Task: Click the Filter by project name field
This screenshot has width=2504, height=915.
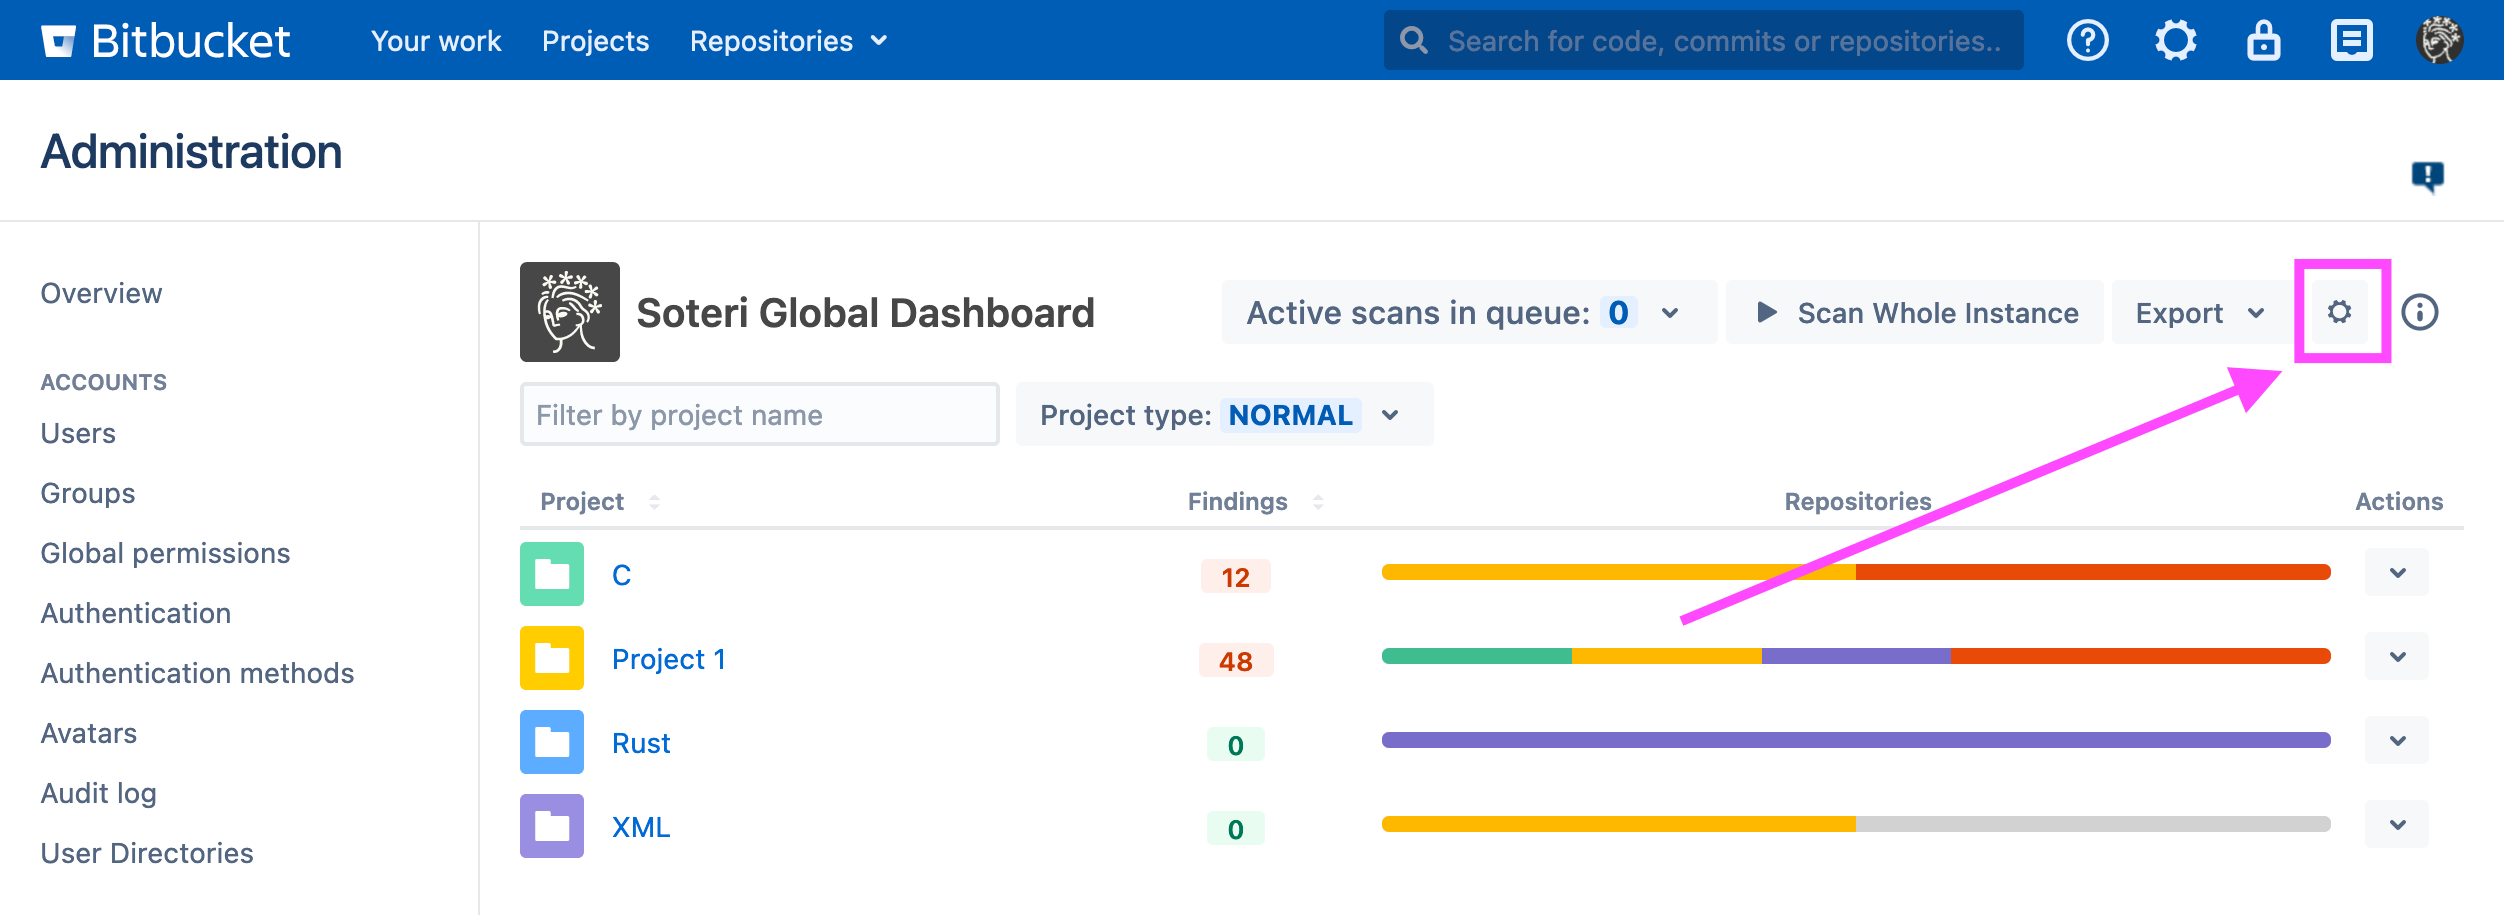Action: point(759,415)
